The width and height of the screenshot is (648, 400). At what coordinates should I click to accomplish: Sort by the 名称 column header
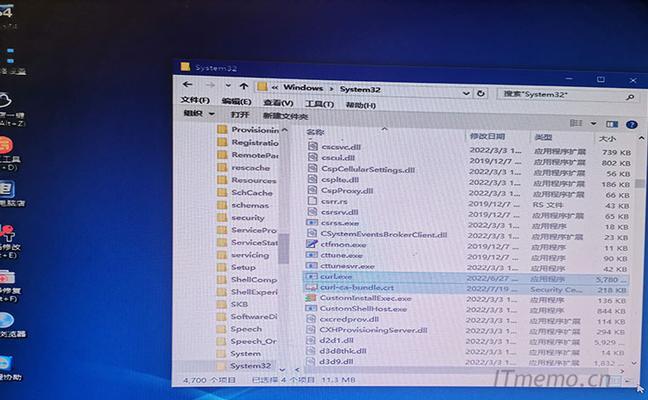[x=315, y=132]
